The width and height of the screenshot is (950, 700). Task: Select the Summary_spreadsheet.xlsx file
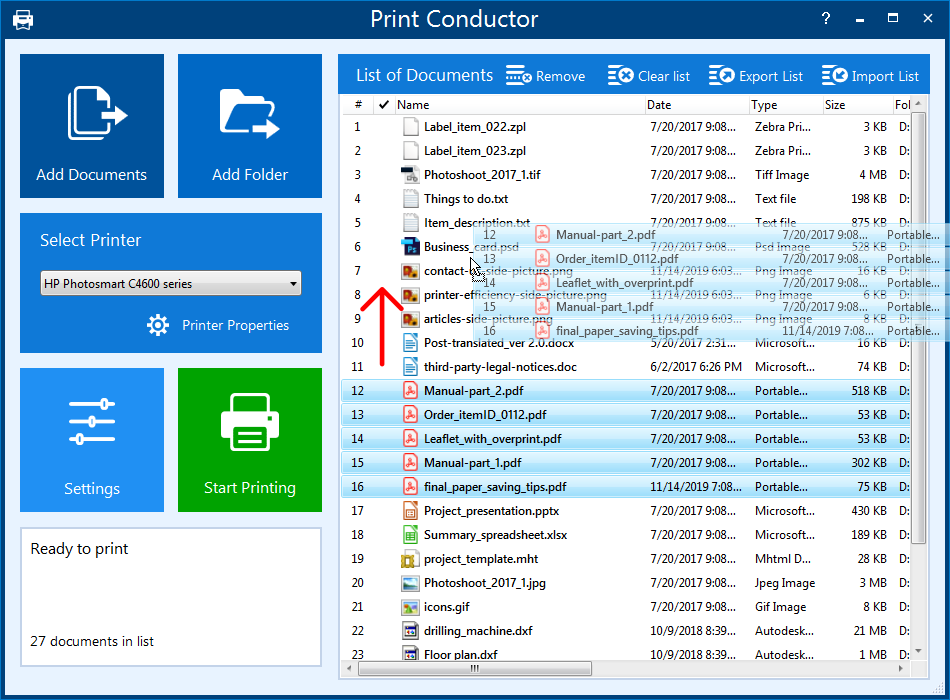[x=495, y=535]
